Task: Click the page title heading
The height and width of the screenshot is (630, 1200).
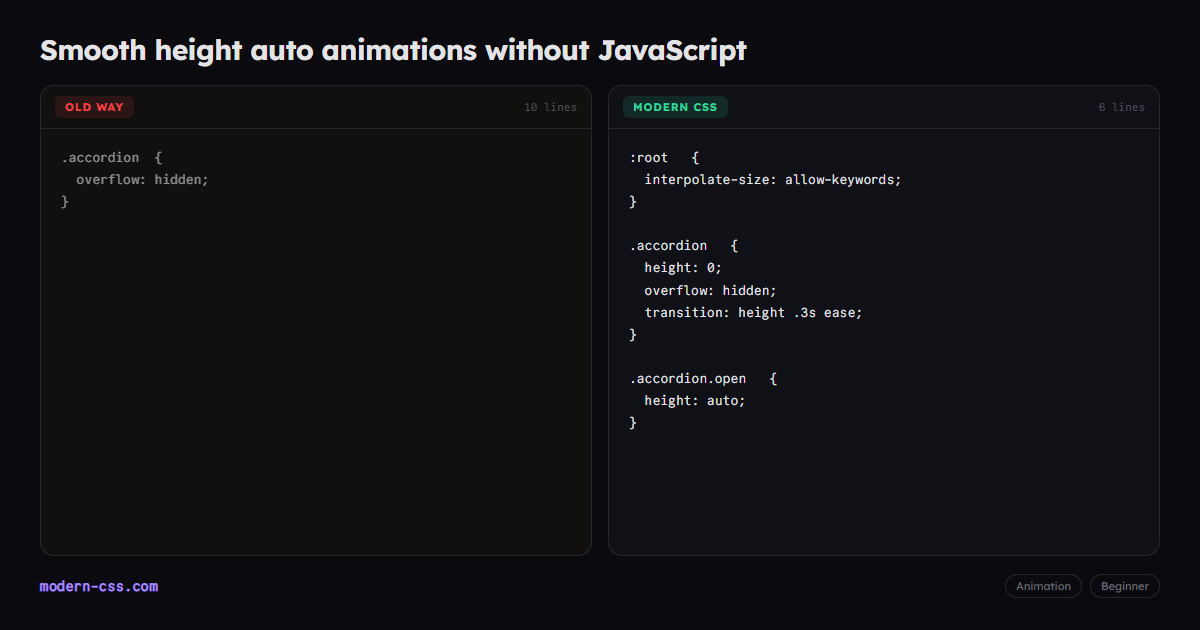Action: (393, 50)
